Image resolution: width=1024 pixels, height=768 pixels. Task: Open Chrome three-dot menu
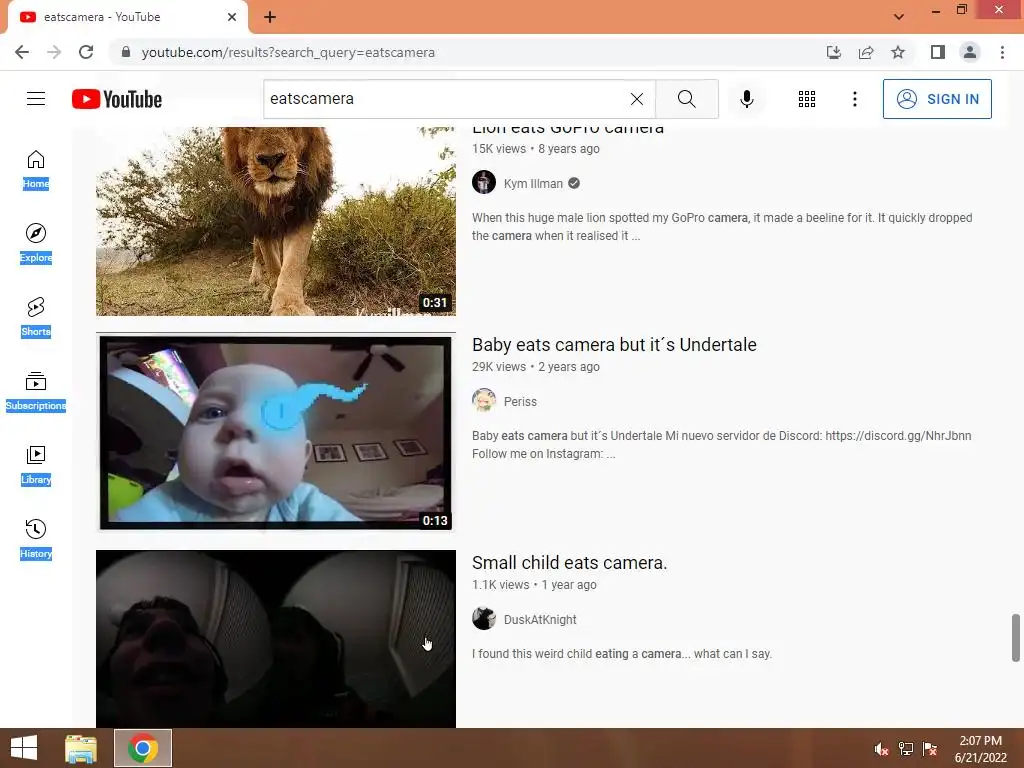1002,52
